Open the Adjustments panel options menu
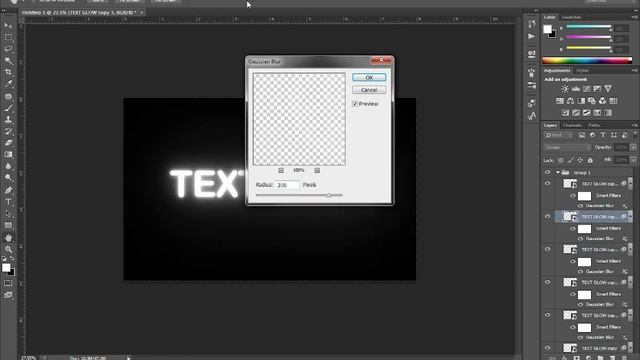The height and width of the screenshot is (360, 640). coord(635,71)
